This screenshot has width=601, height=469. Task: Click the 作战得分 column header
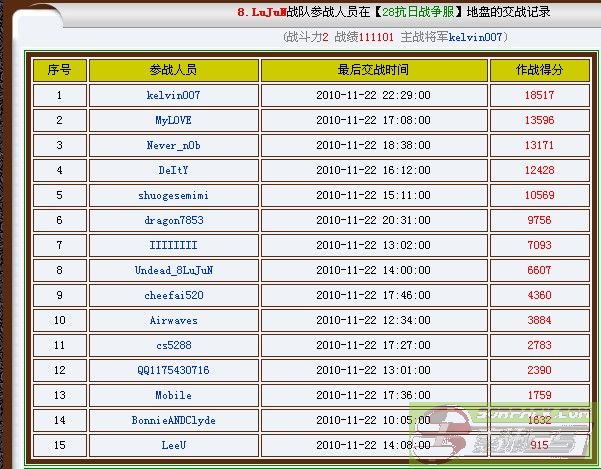(538, 70)
